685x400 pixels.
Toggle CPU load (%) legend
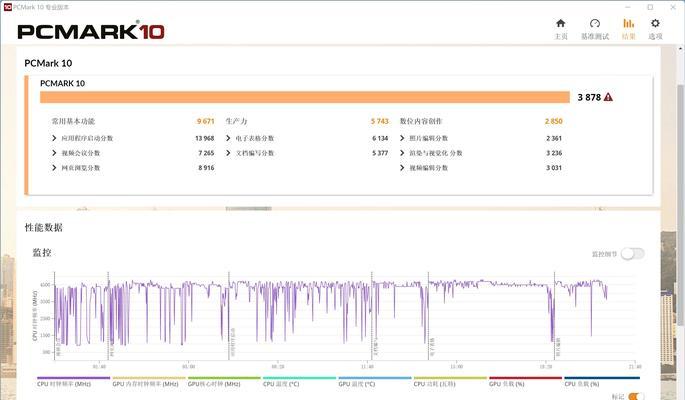[x=602, y=382]
